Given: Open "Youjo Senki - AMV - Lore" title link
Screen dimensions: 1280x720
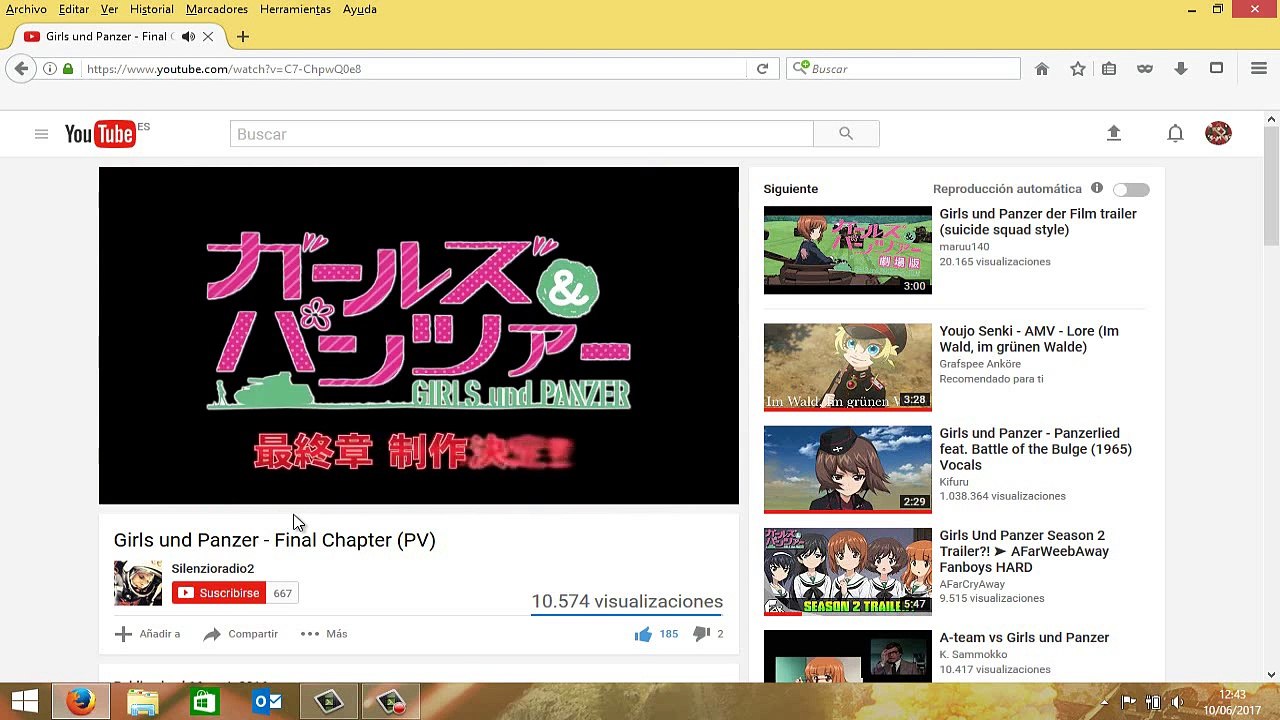Looking at the screenshot, I should coord(1029,339).
